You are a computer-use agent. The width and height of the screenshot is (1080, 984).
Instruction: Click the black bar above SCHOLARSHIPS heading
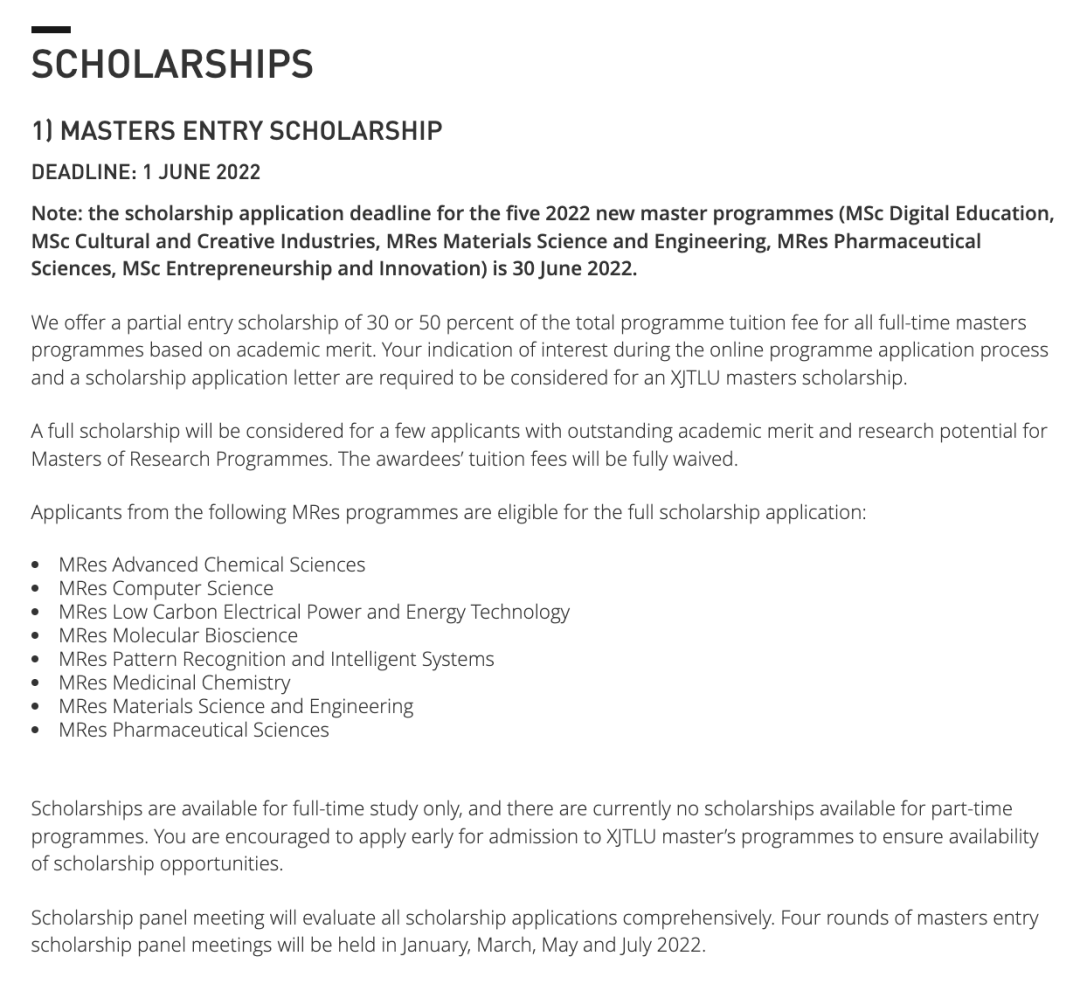tap(51, 31)
